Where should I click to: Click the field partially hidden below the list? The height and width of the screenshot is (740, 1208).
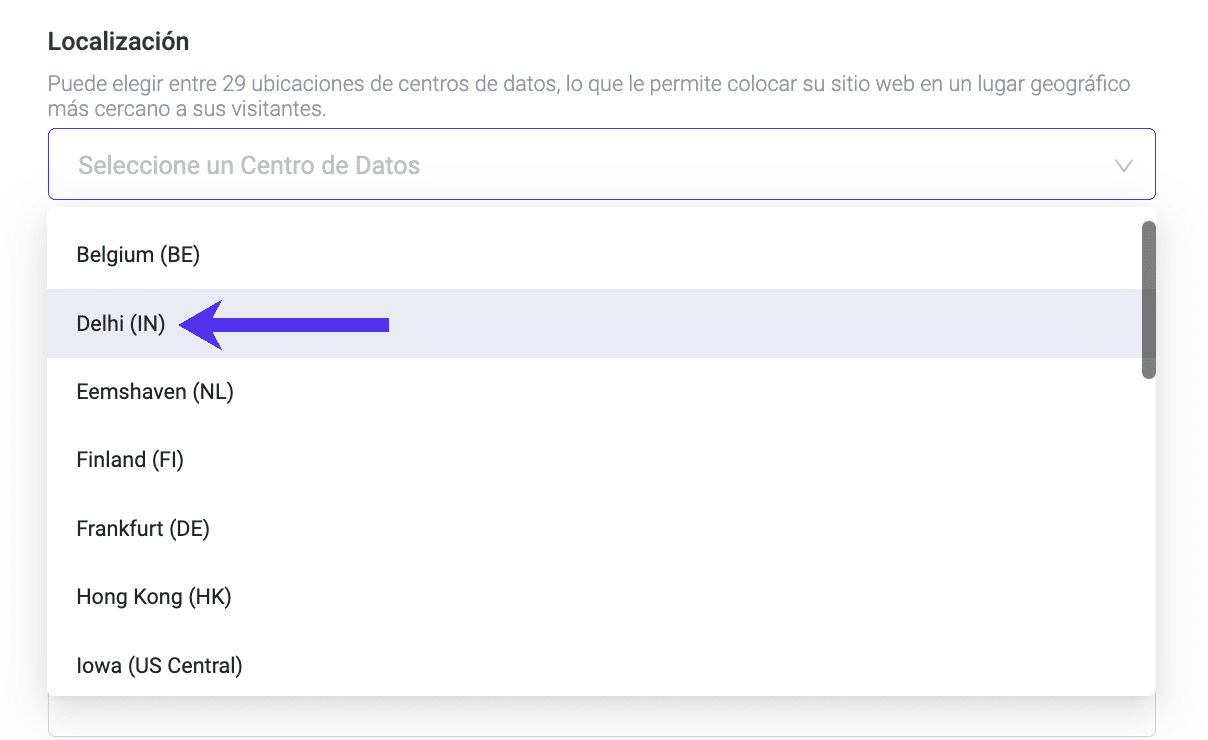(600, 718)
